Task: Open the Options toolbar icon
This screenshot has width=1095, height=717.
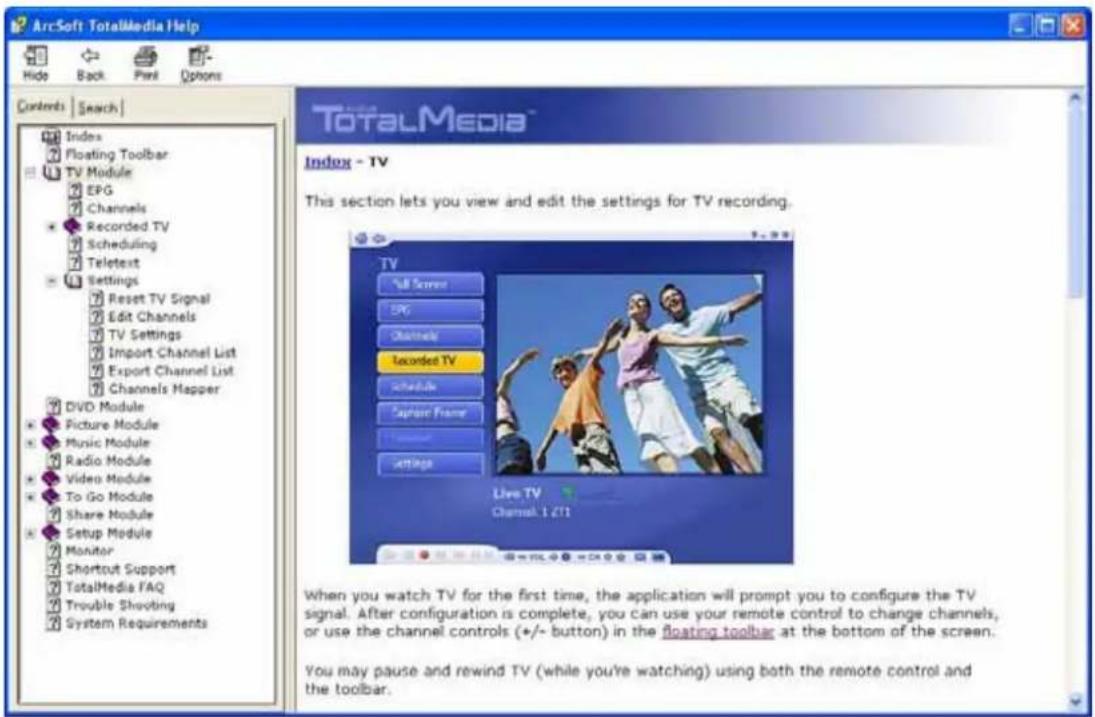Action: tap(201, 63)
